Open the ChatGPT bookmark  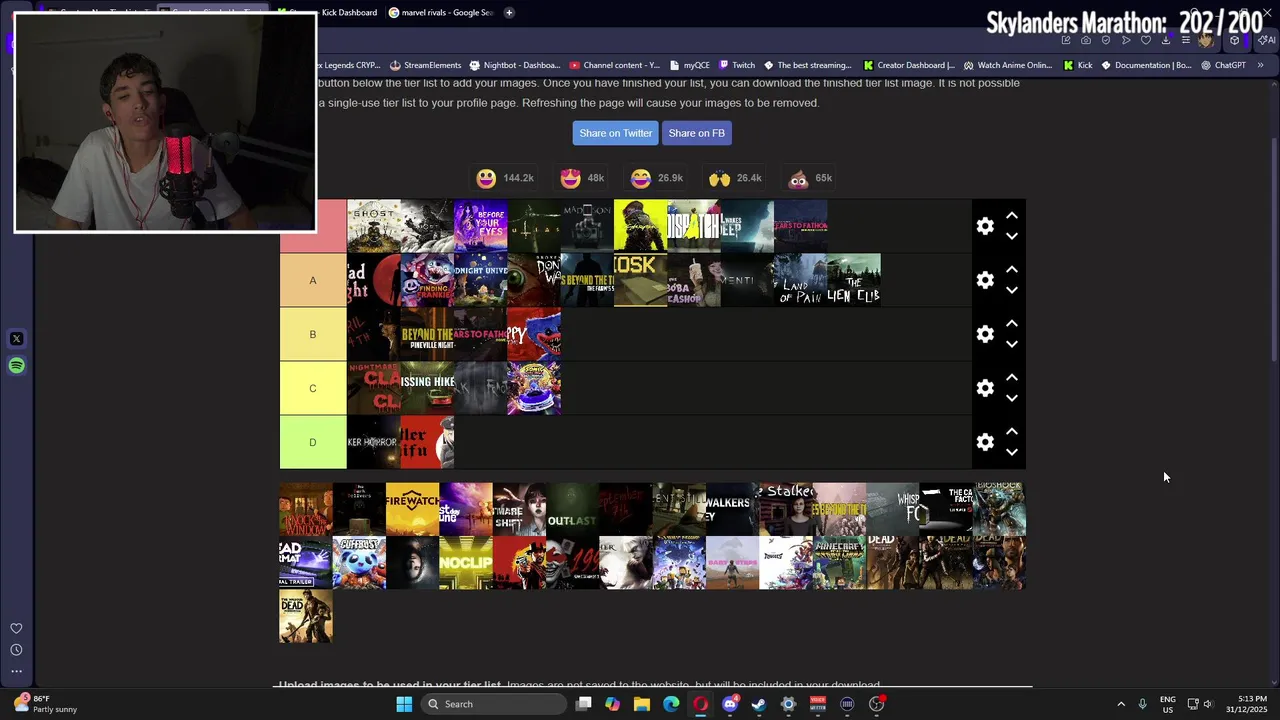click(x=1223, y=65)
